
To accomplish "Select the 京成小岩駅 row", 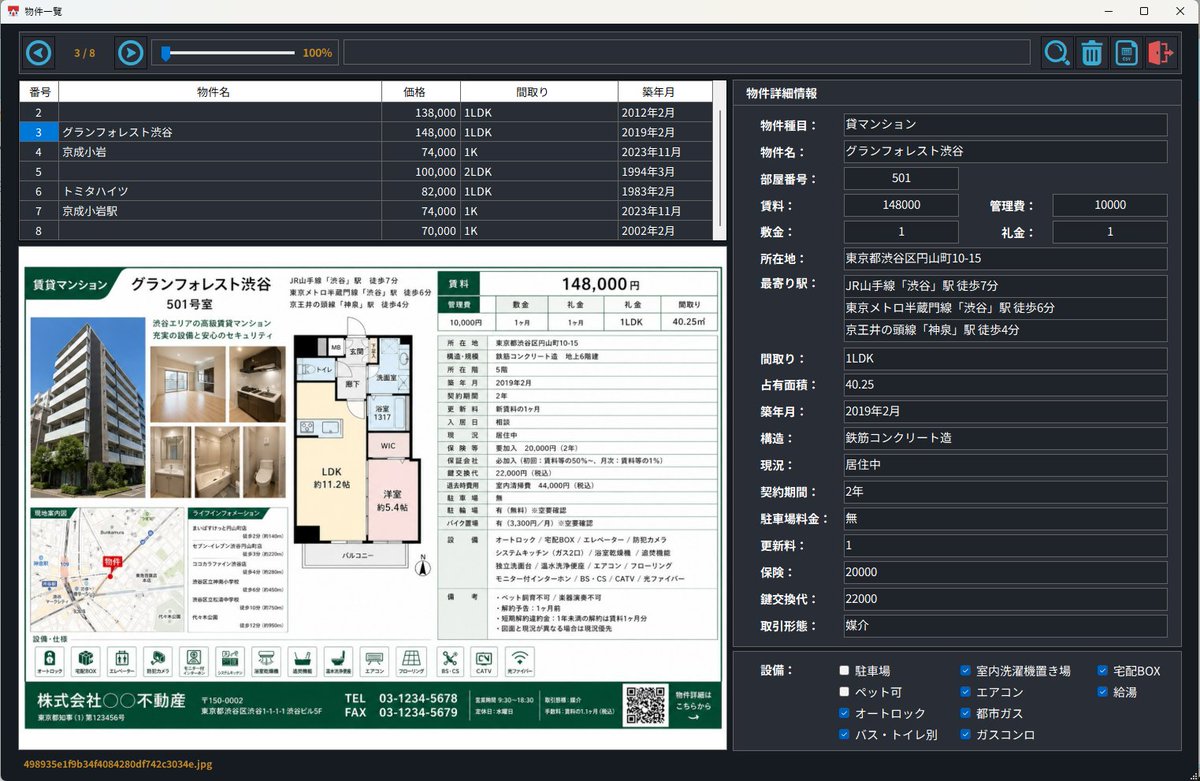I will tap(366, 211).
